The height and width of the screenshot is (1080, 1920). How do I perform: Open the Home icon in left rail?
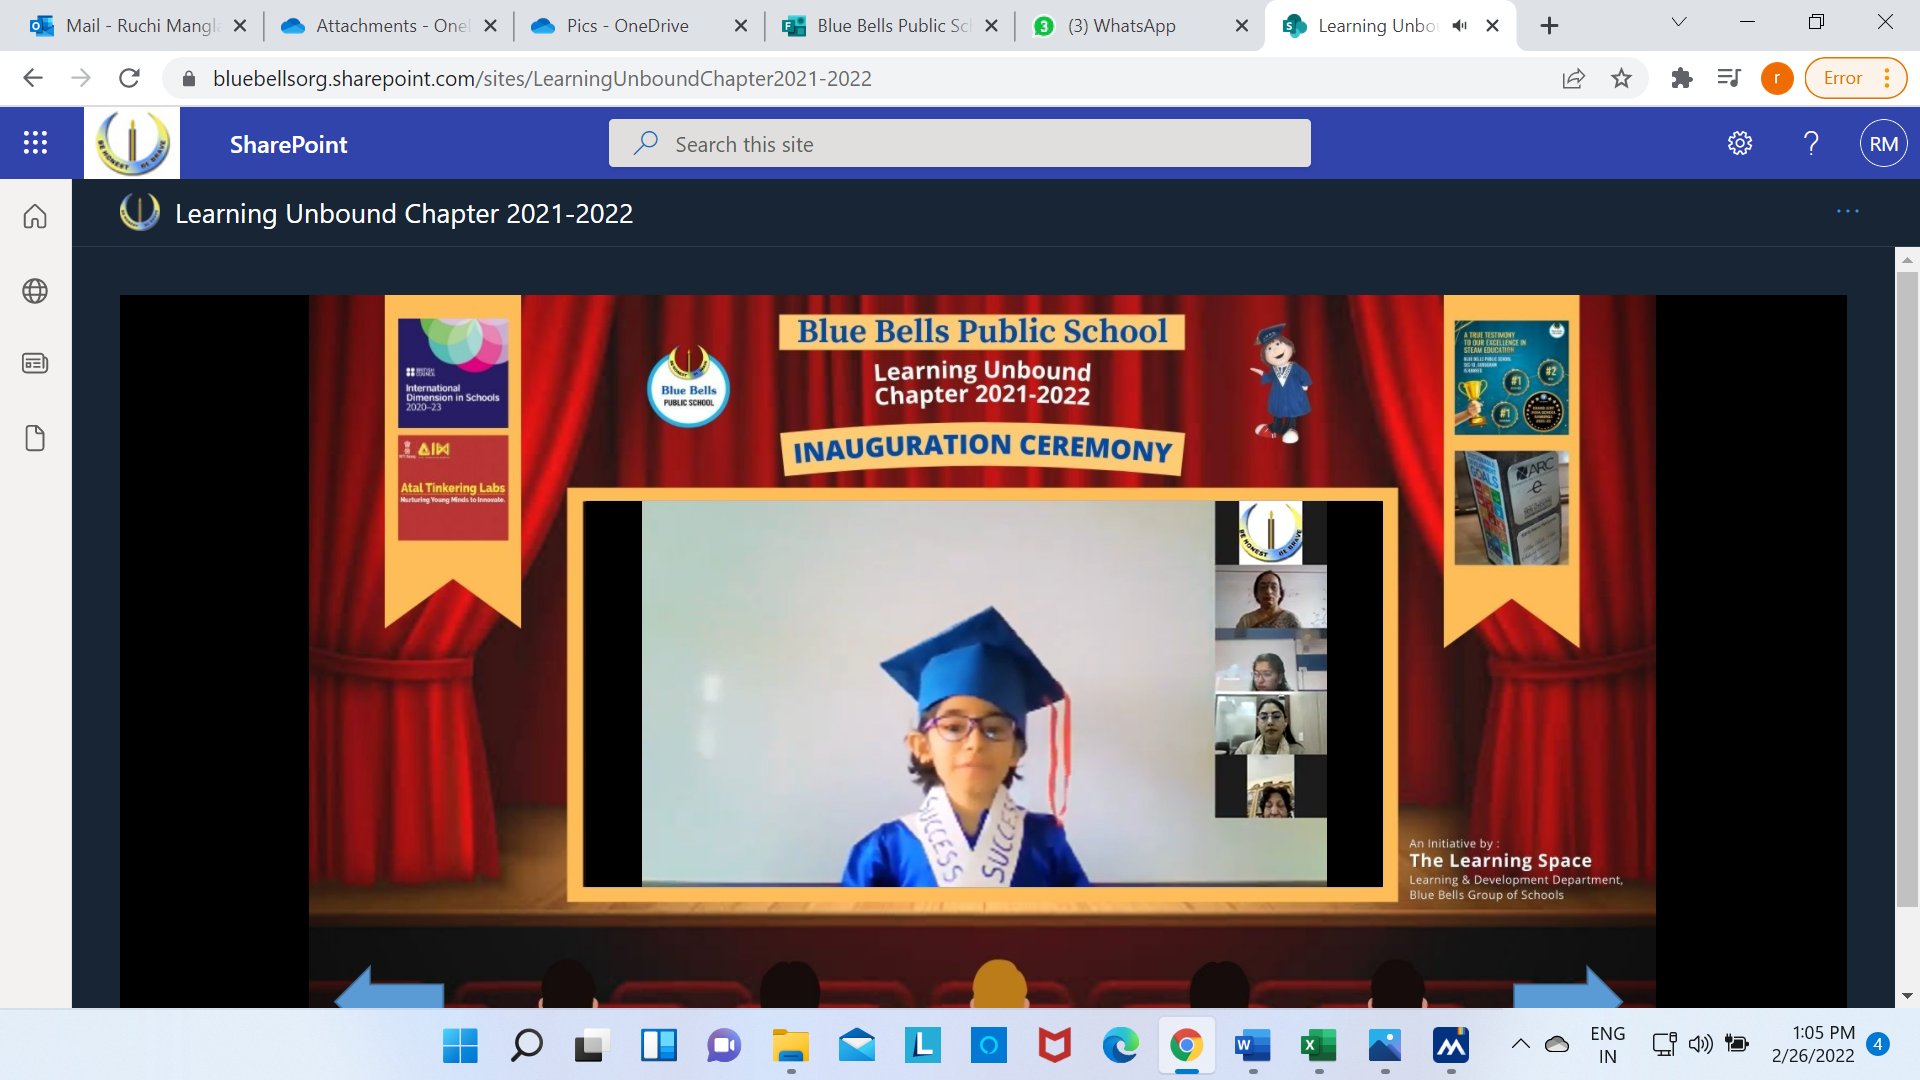click(35, 216)
